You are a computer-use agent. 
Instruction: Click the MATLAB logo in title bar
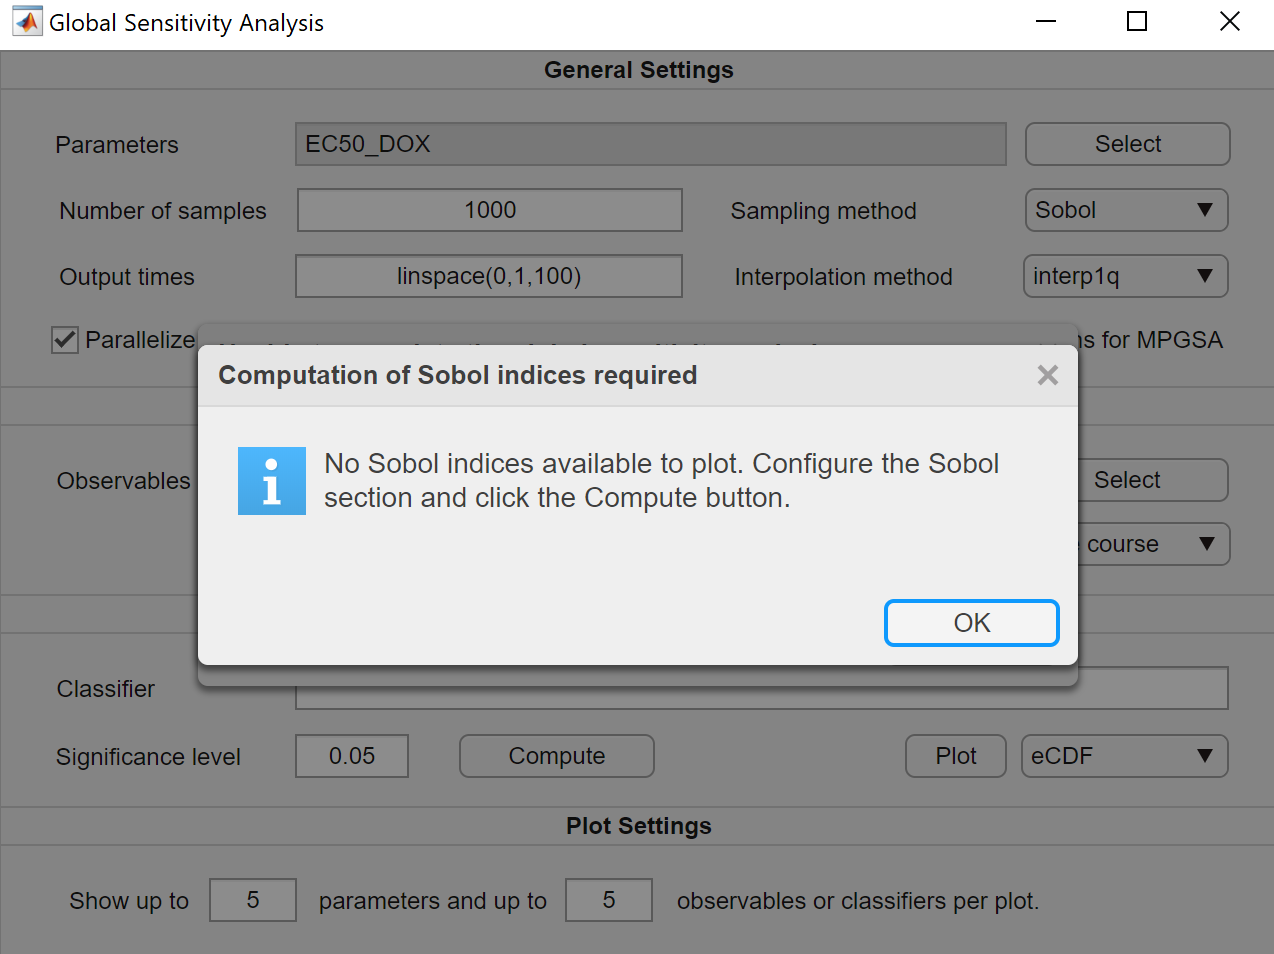click(x=27, y=22)
